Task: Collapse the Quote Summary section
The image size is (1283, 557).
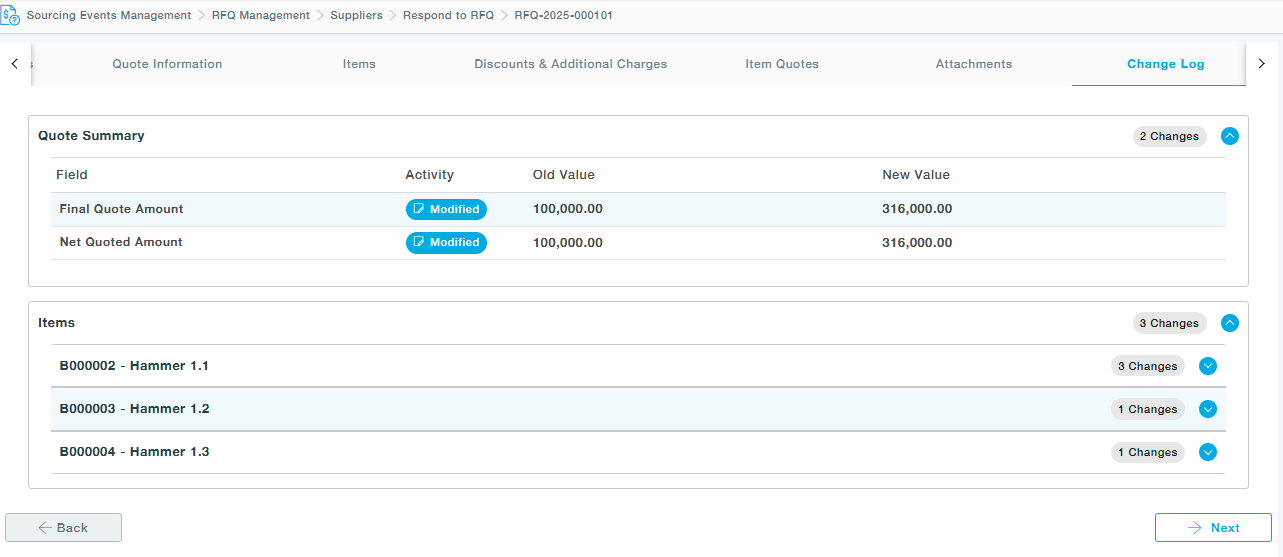Action: pyautogui.click(x=1230, y=136)
